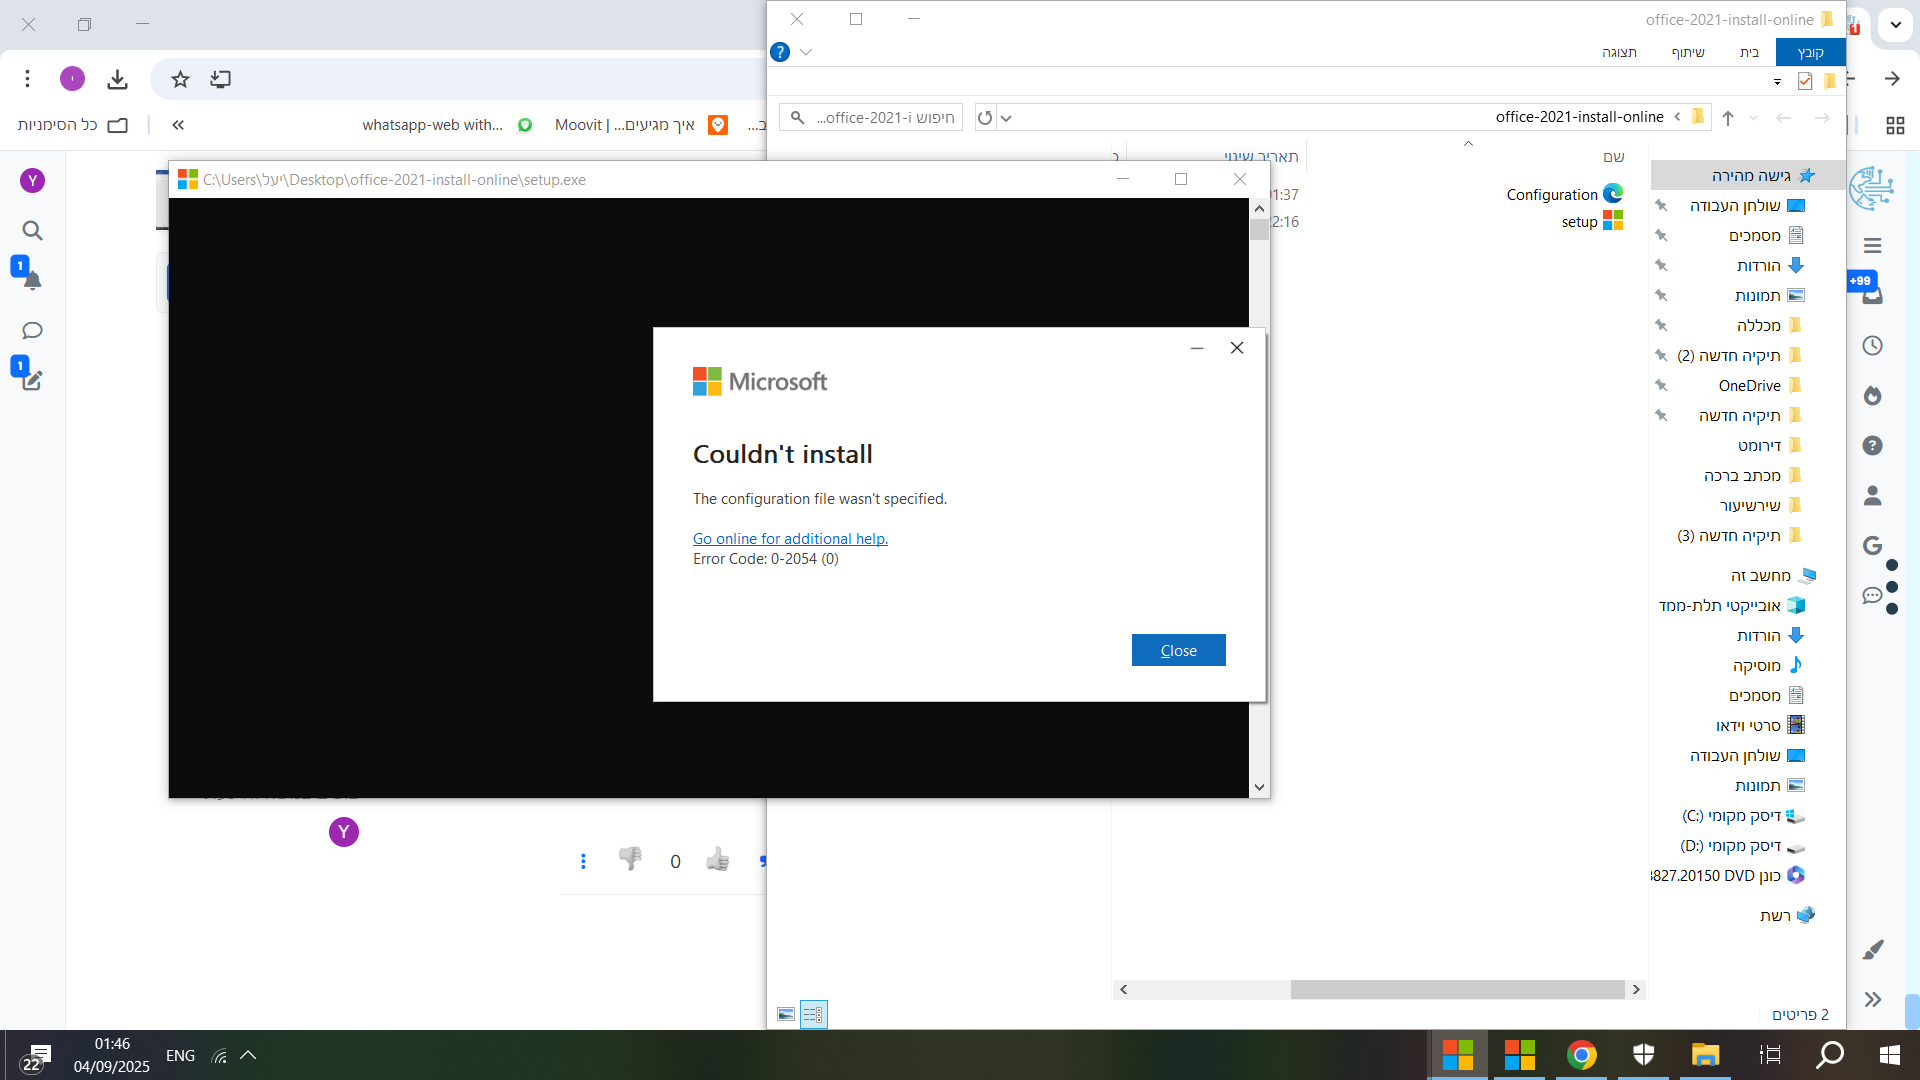Select the setup file in Explorer
The image size is (1920, 1080).
tap(1592, 221)
